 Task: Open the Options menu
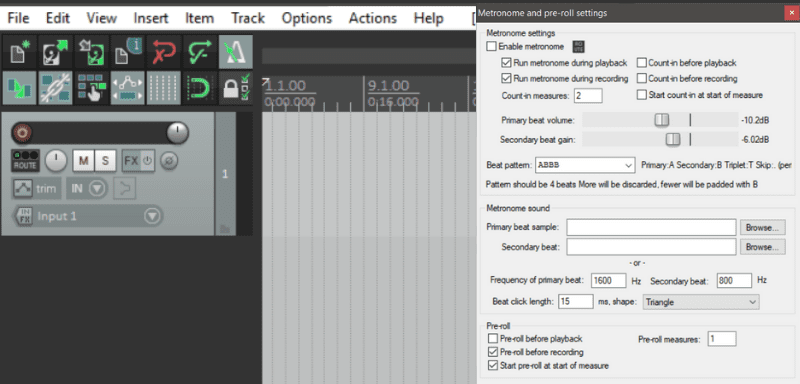coord(307,18)
